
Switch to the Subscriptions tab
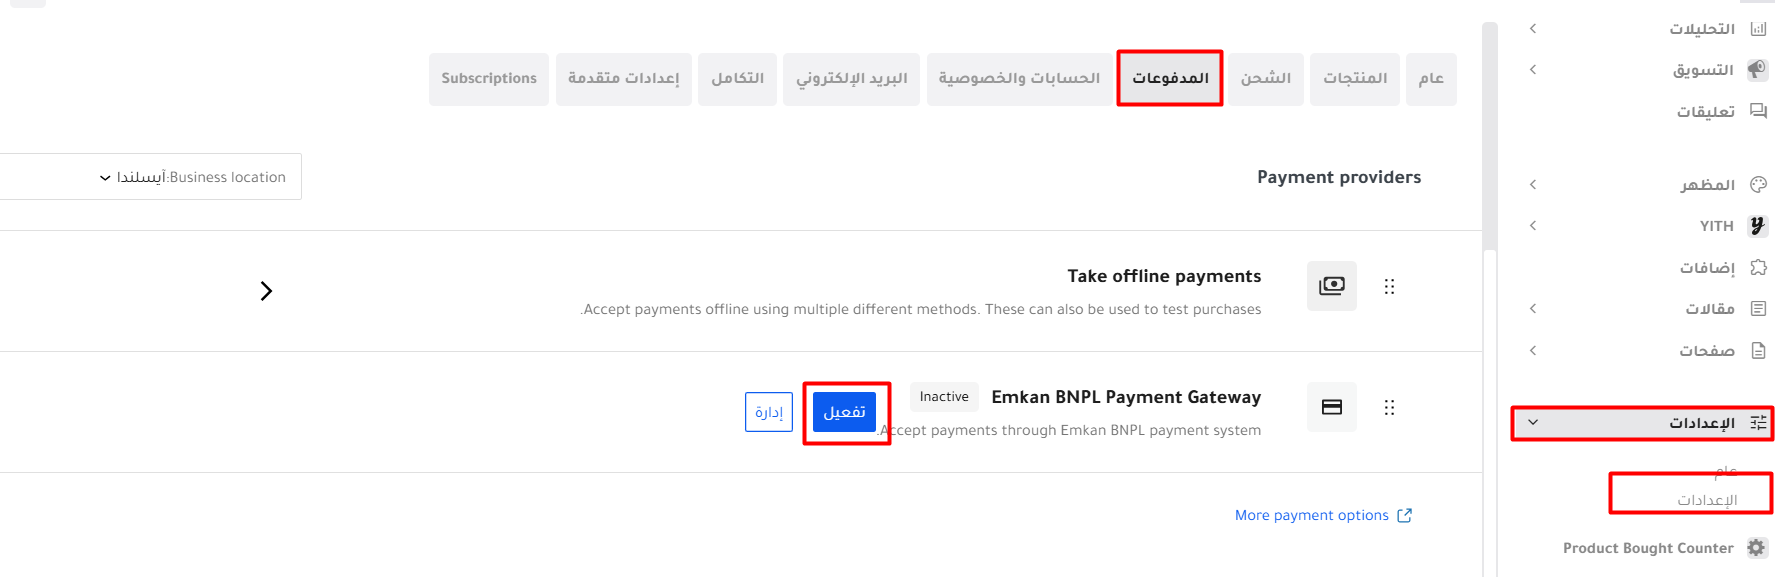[489, 79]
